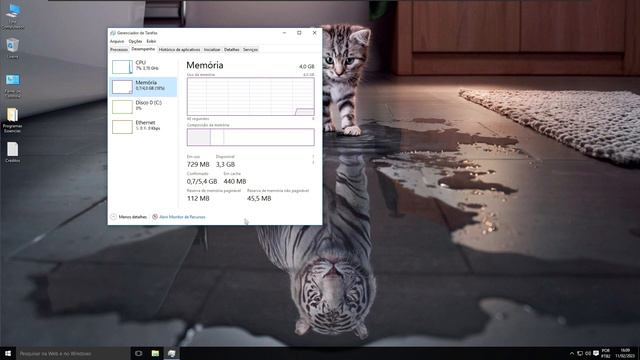Close the Task Manager window

click(x=314, y=33)
